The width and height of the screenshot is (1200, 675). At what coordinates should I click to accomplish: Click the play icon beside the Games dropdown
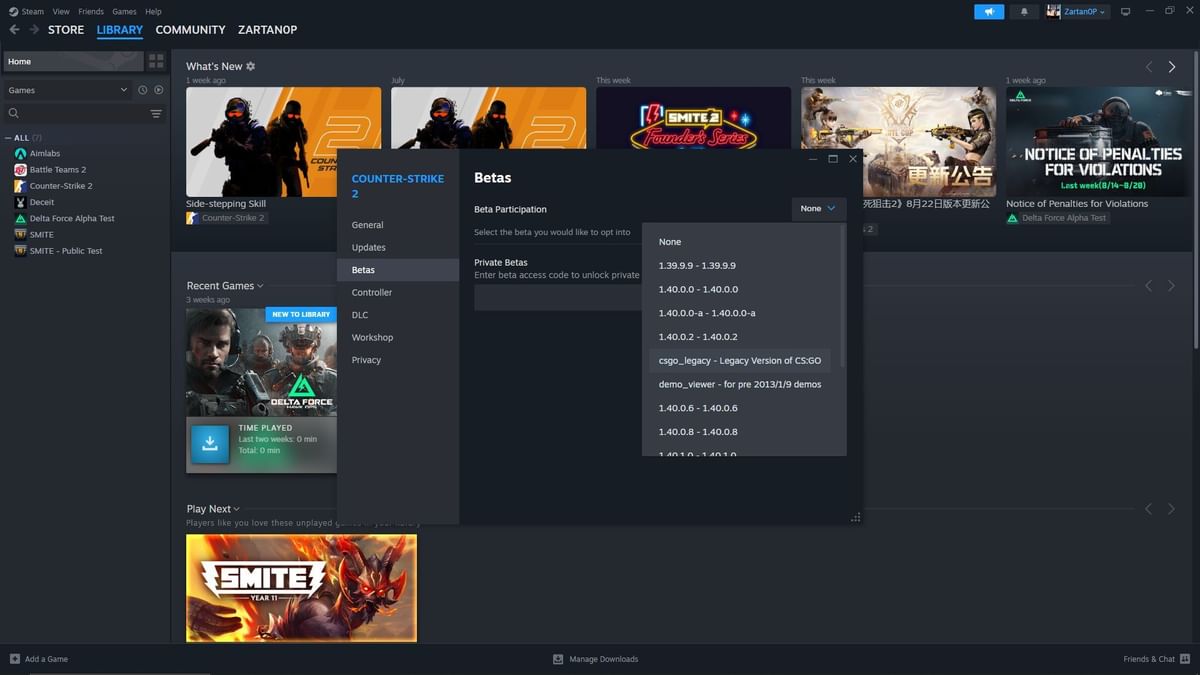(158, 89)
